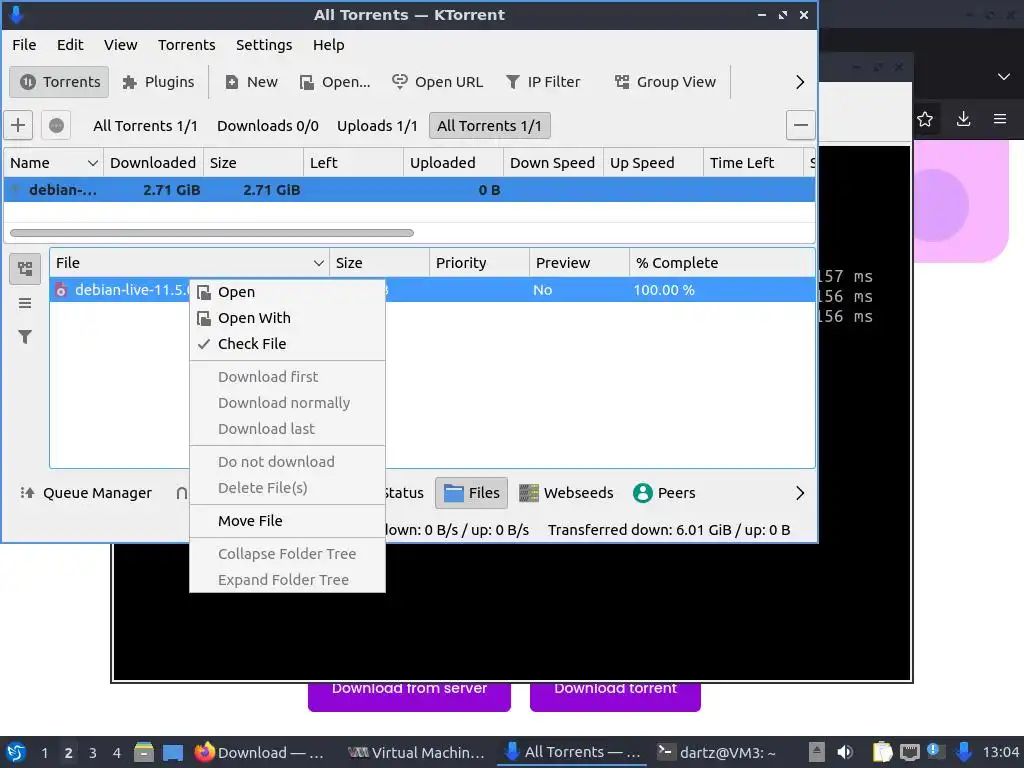This screenshot has height=768, width=1024.
Task: Toggle Group View in toolbar
Action: [665, 82]
